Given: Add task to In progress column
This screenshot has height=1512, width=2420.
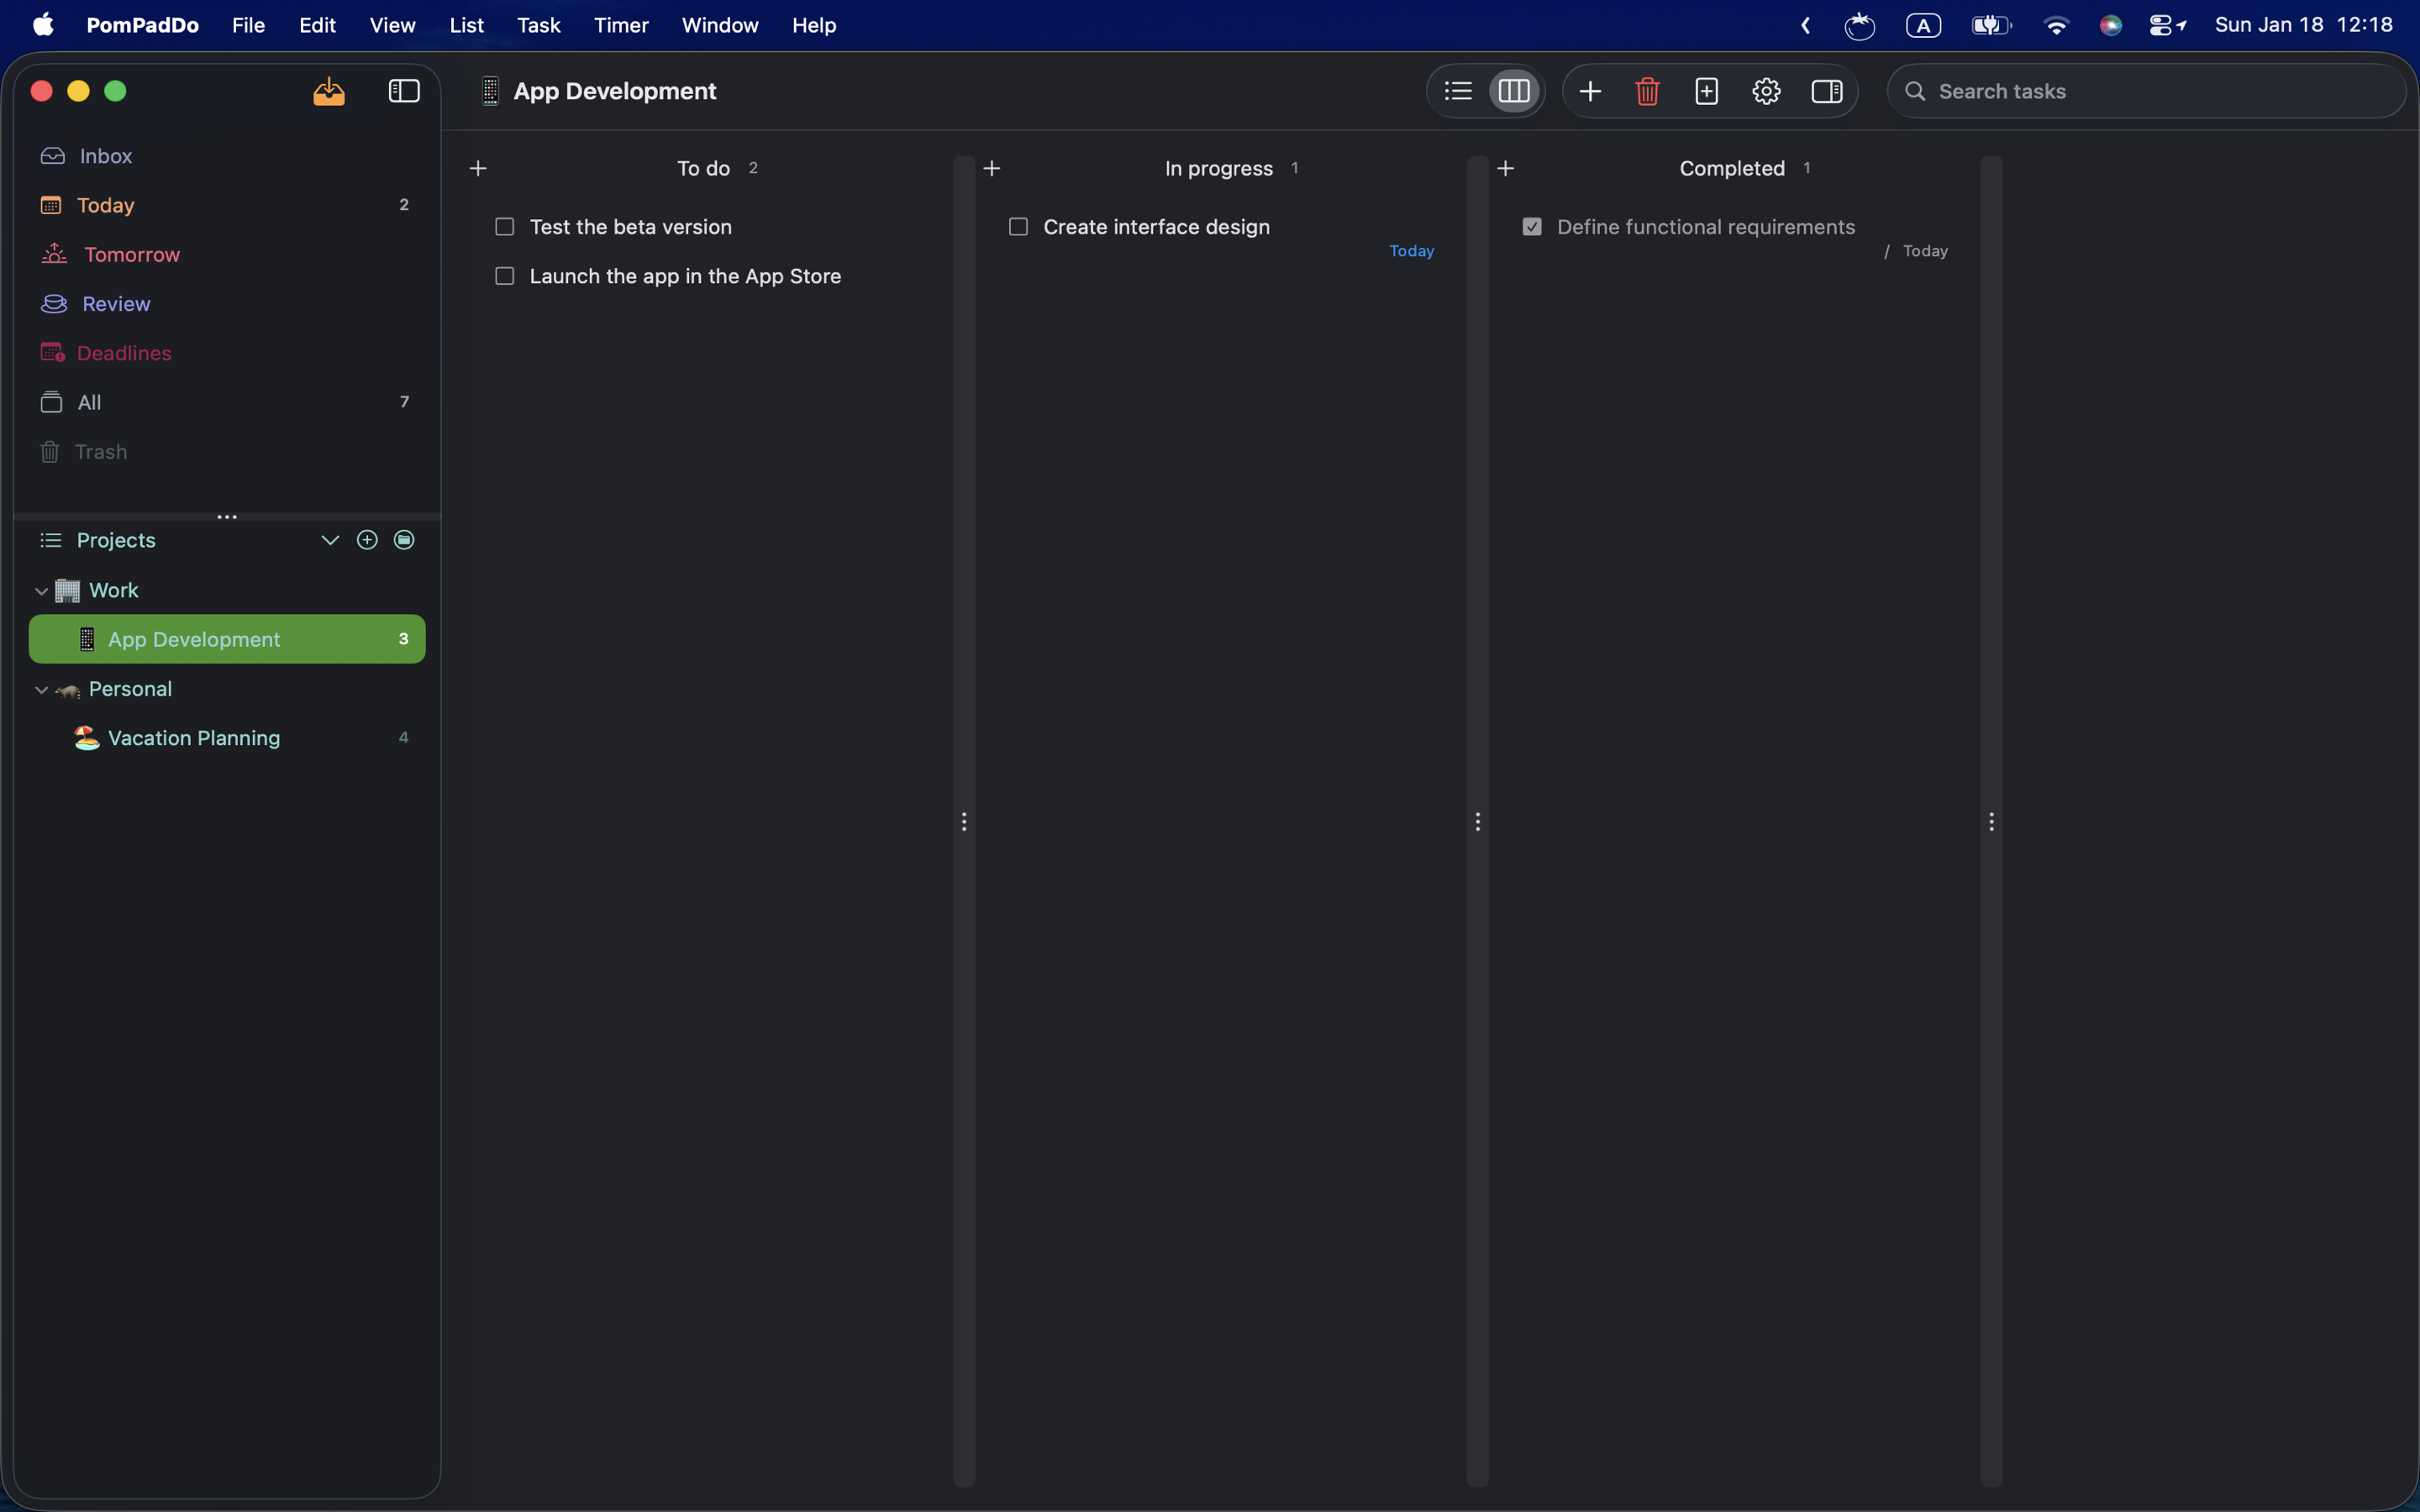Looking at the screenshot, I should click(x=992, y=168).
